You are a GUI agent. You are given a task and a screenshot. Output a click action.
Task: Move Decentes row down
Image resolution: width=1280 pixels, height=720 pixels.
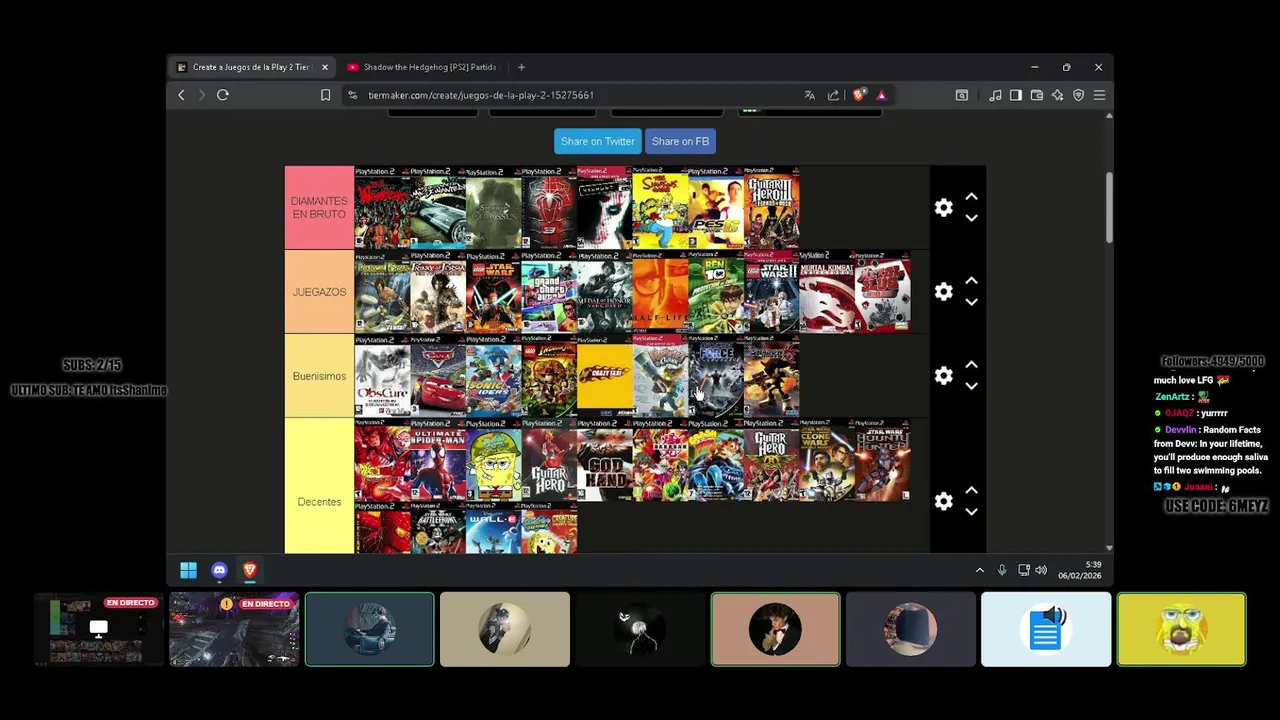coord(971,512)
